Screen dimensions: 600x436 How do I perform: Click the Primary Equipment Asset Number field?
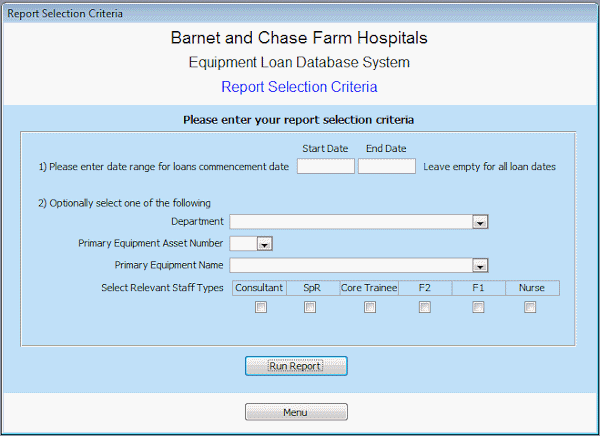243,244
